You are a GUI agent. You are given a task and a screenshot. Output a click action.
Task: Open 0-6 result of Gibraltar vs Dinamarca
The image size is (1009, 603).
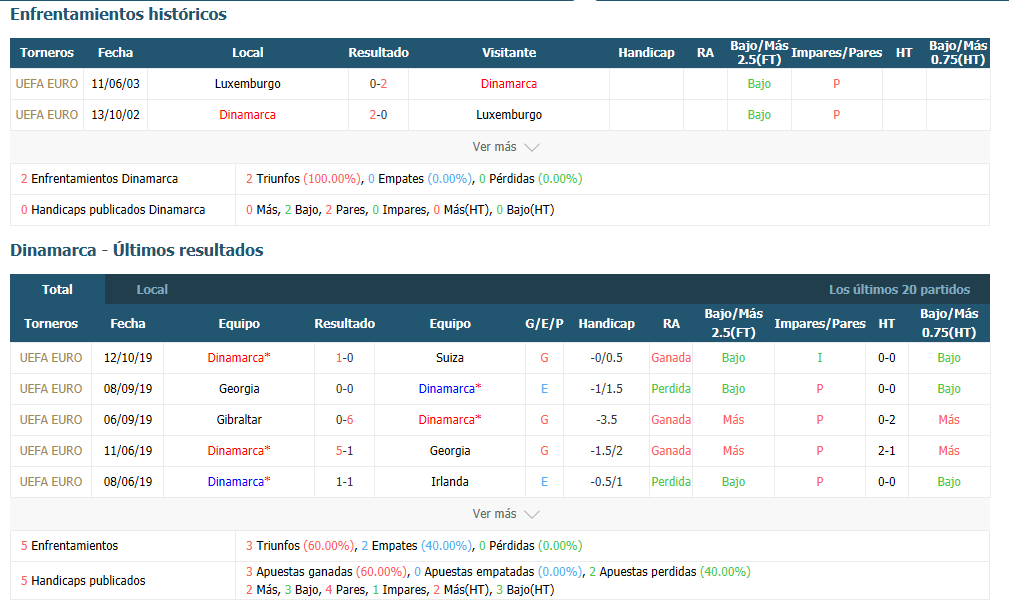(x=344, y=420)
